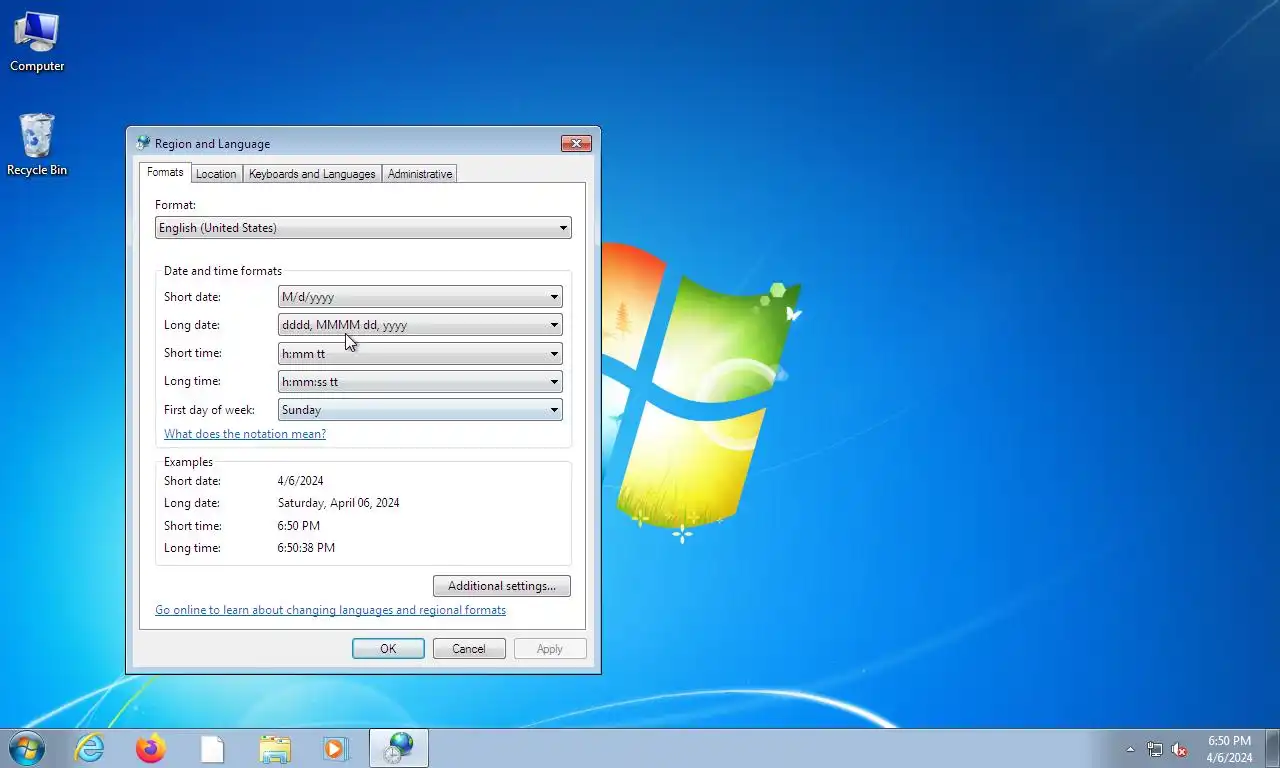Open Windows Explorer folder taskbar icon

pyautogui.click(x=274, y=748)
